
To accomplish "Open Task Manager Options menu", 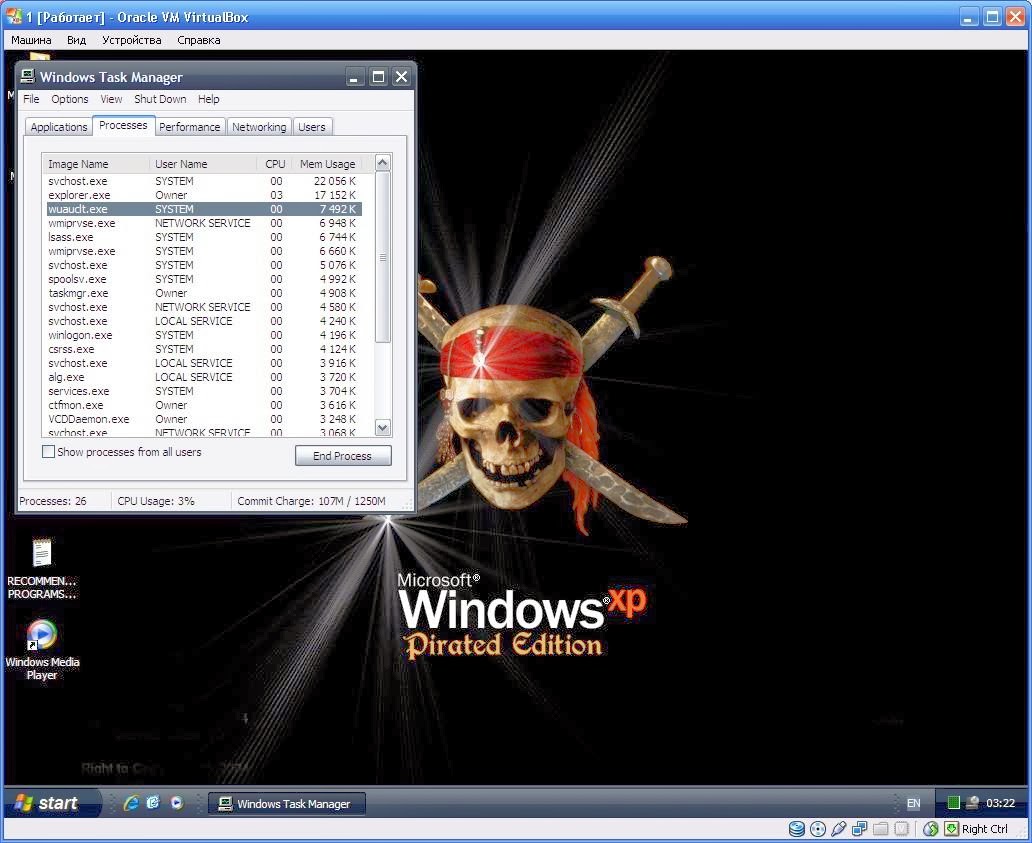I will [x=70, y=99].
